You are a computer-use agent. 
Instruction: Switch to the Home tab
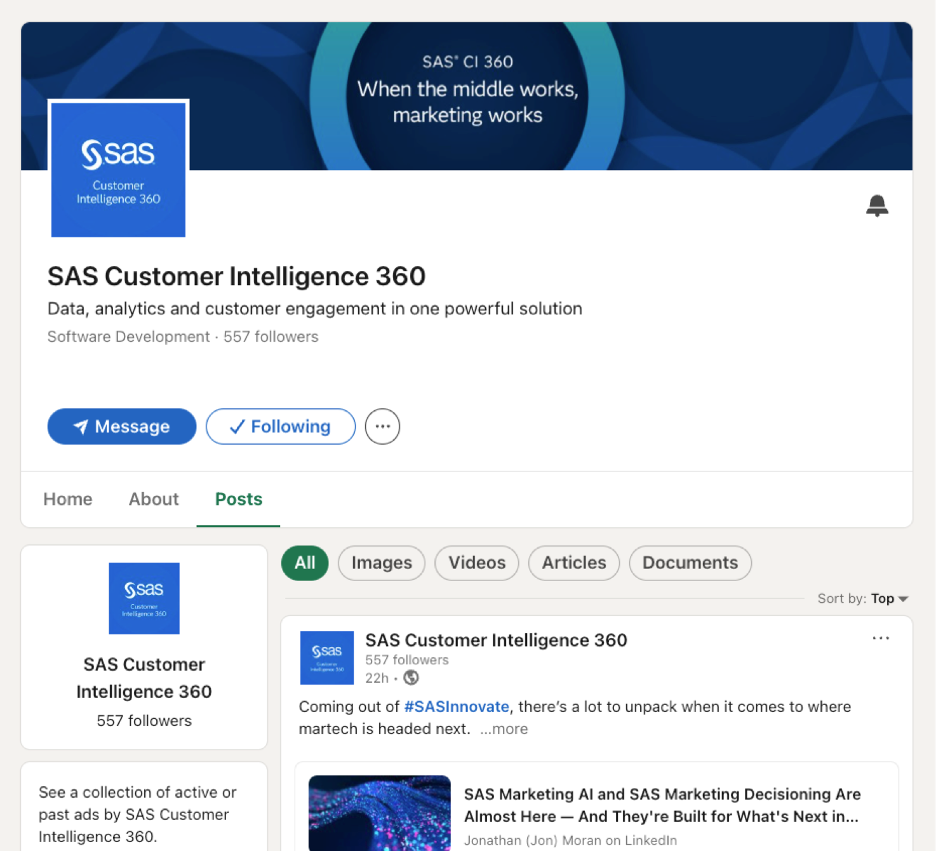point(67,499)
